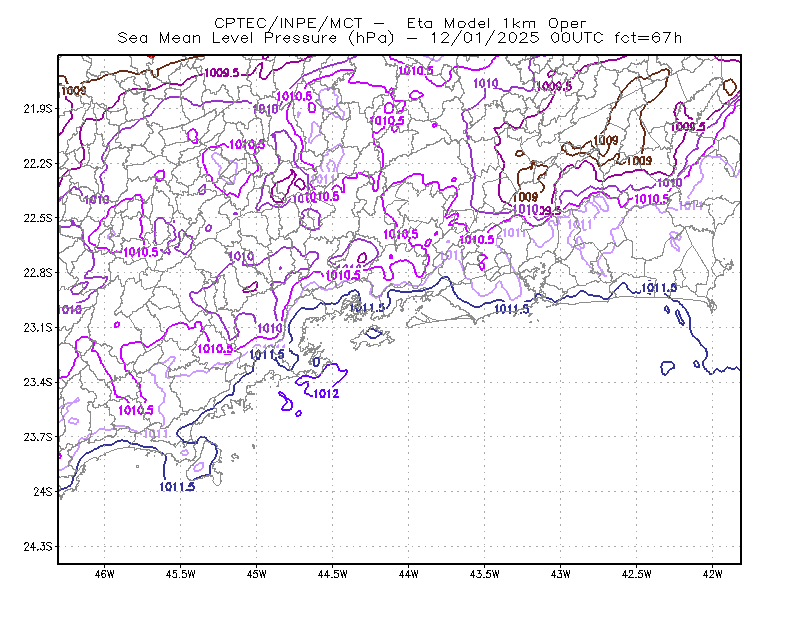Select the 45W longitude axis label
This screenshot has height=618, width=800.
pos(257,574)
